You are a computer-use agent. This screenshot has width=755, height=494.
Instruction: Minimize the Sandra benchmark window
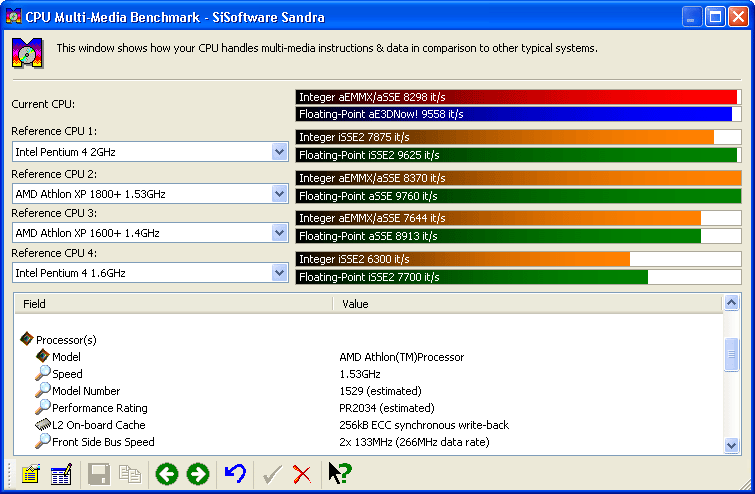692,17
